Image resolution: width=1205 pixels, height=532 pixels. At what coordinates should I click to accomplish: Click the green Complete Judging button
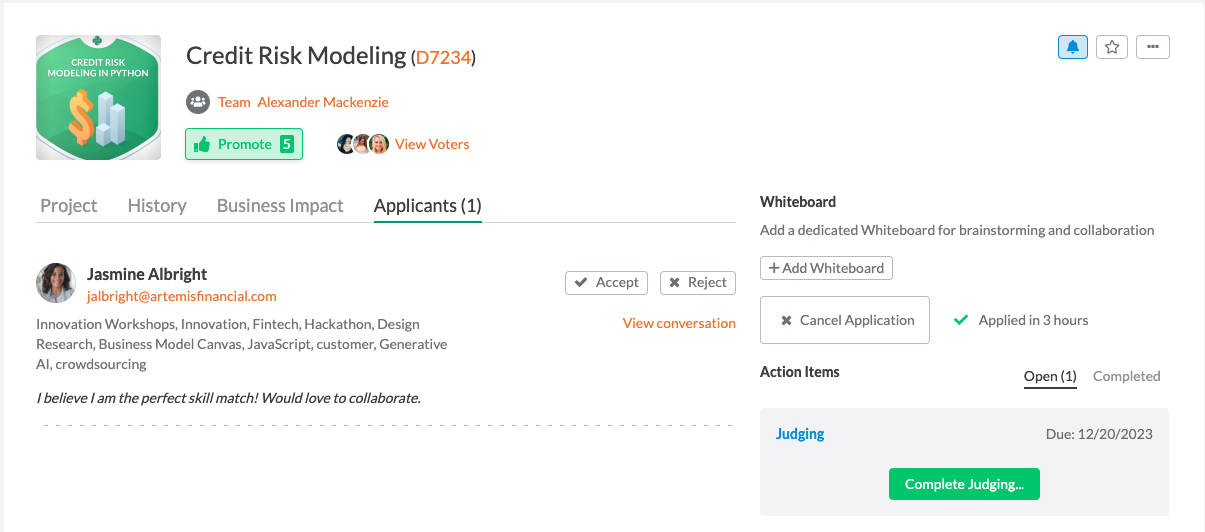click(x=964, y=484)
